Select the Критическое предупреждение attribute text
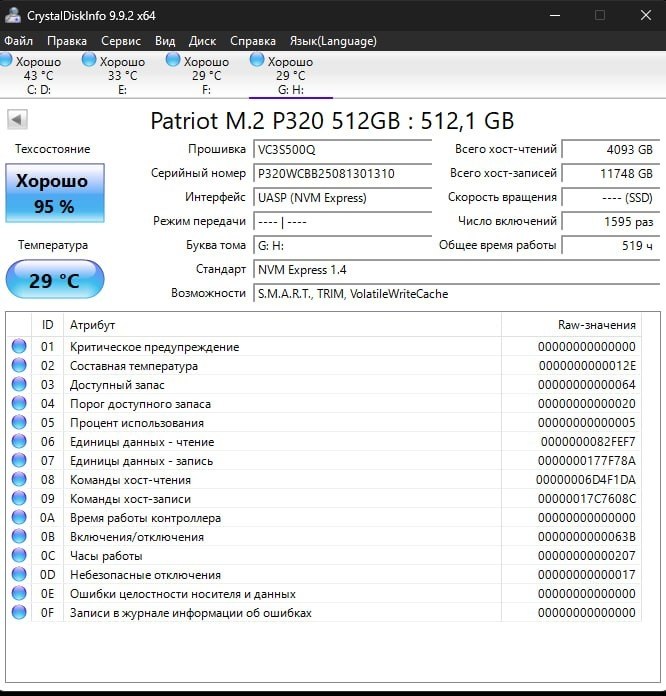 point(155,347)
